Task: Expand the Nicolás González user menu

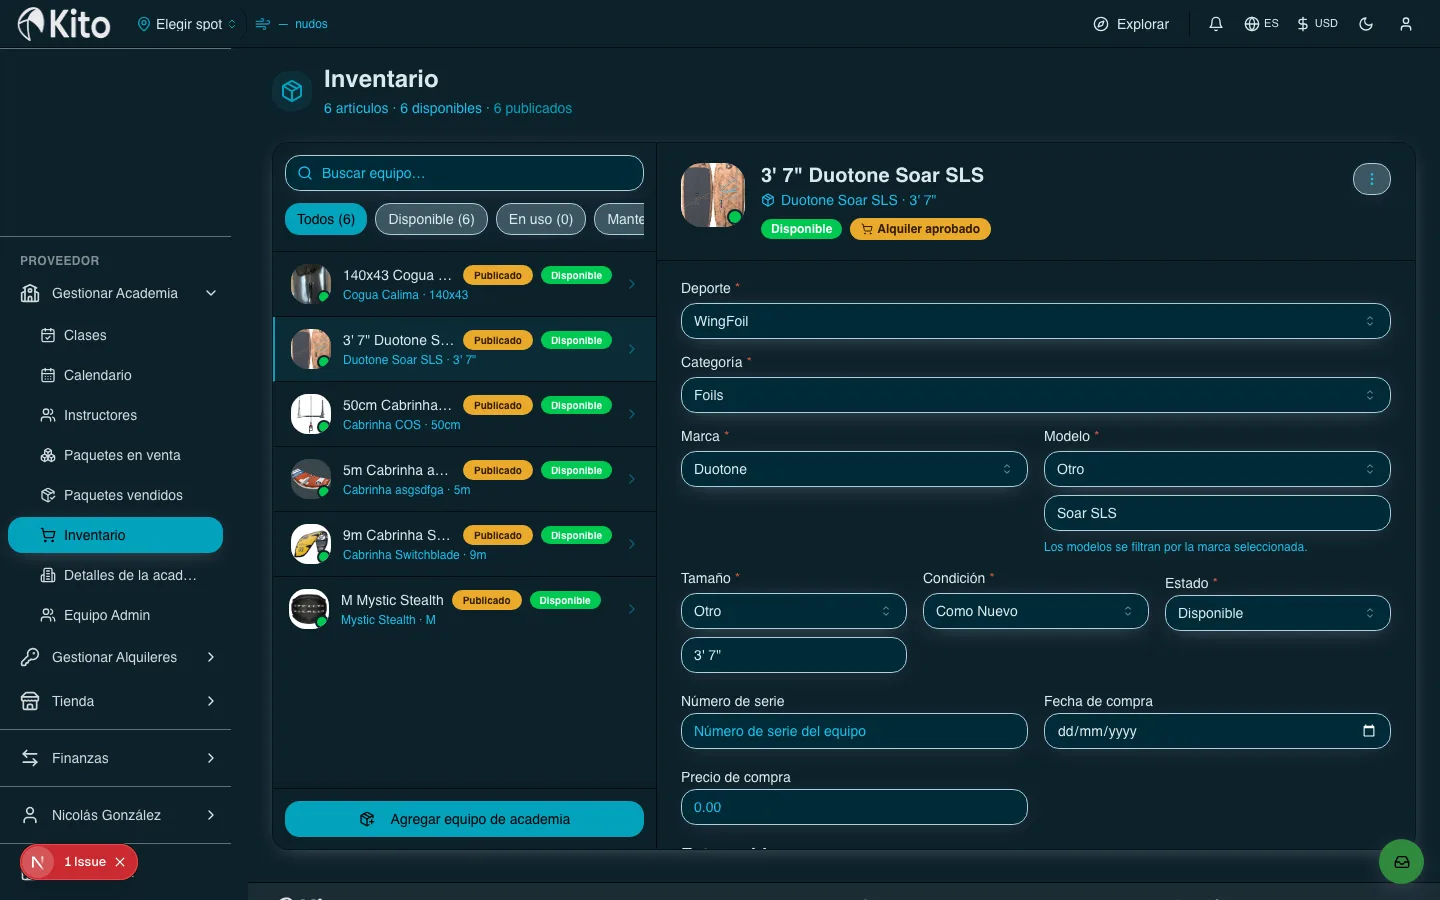Action: click(119, 815)
